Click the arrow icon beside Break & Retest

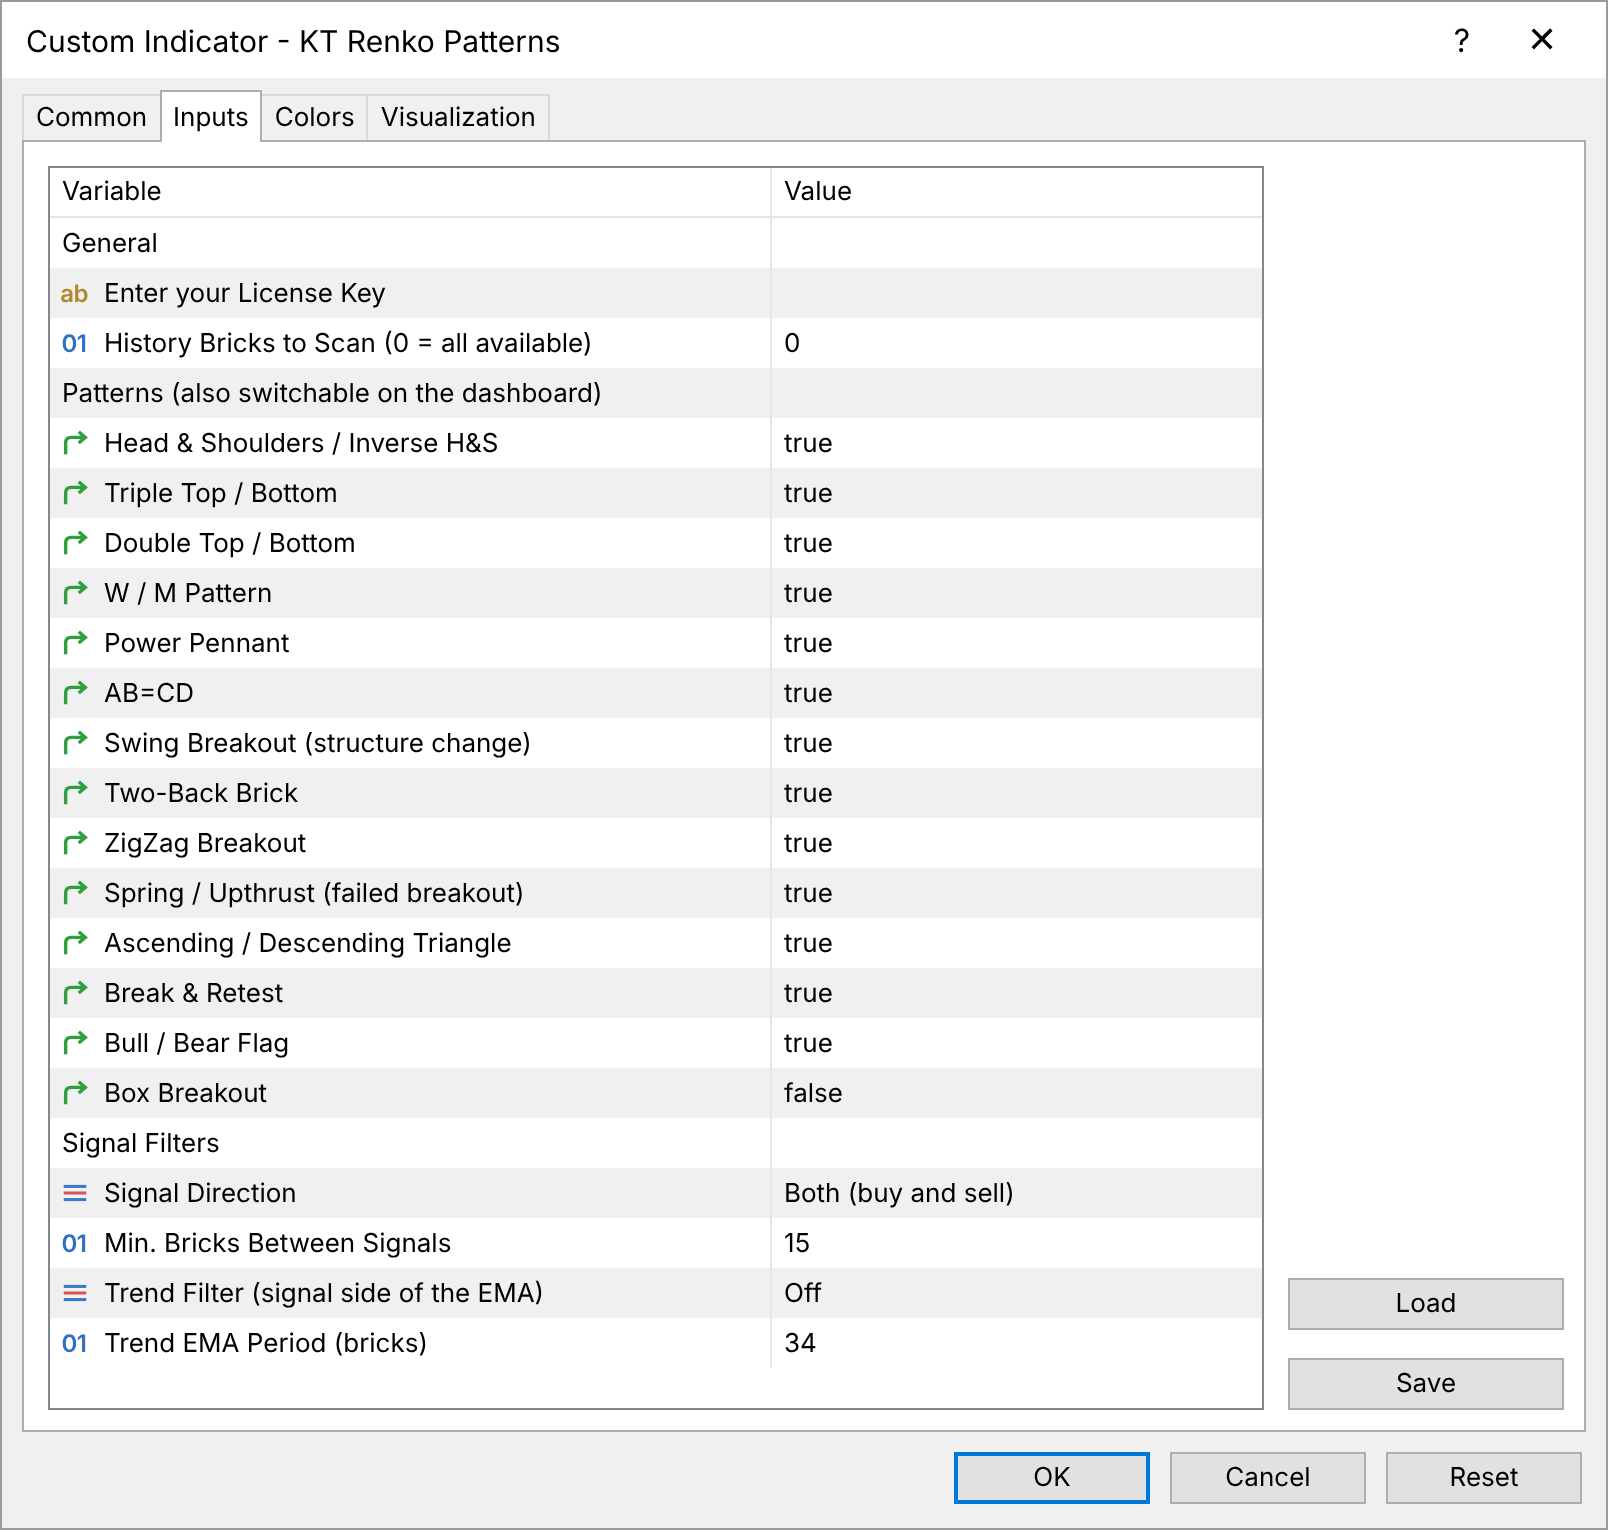75,993
